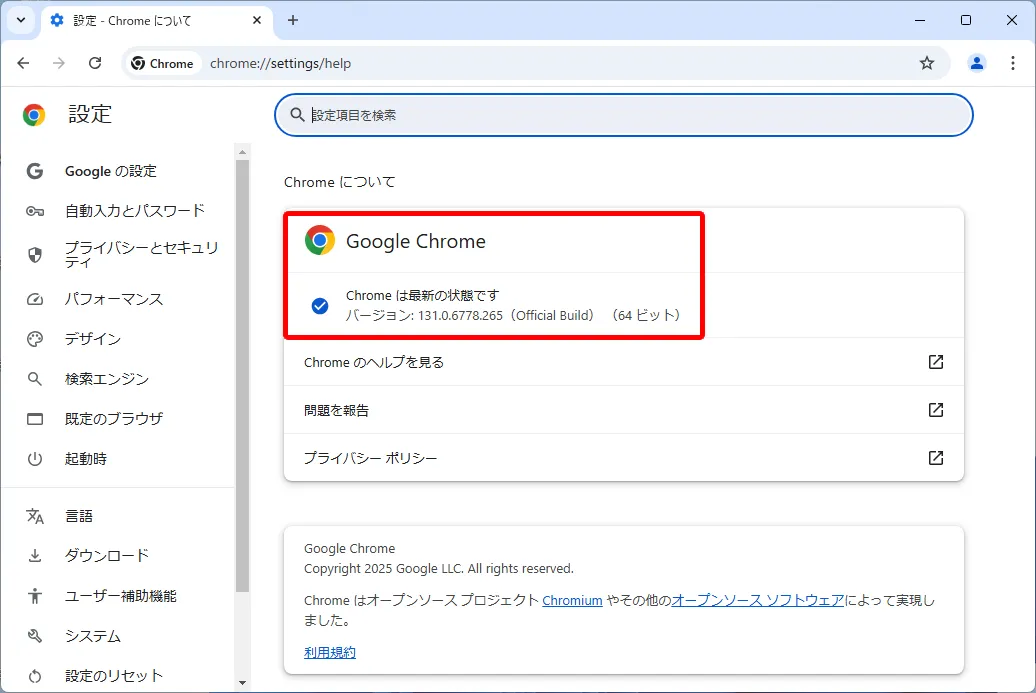Click sidebar scrollbar up arrow
Viewport: 1036px width, 693px height.
tap(242, 152)
